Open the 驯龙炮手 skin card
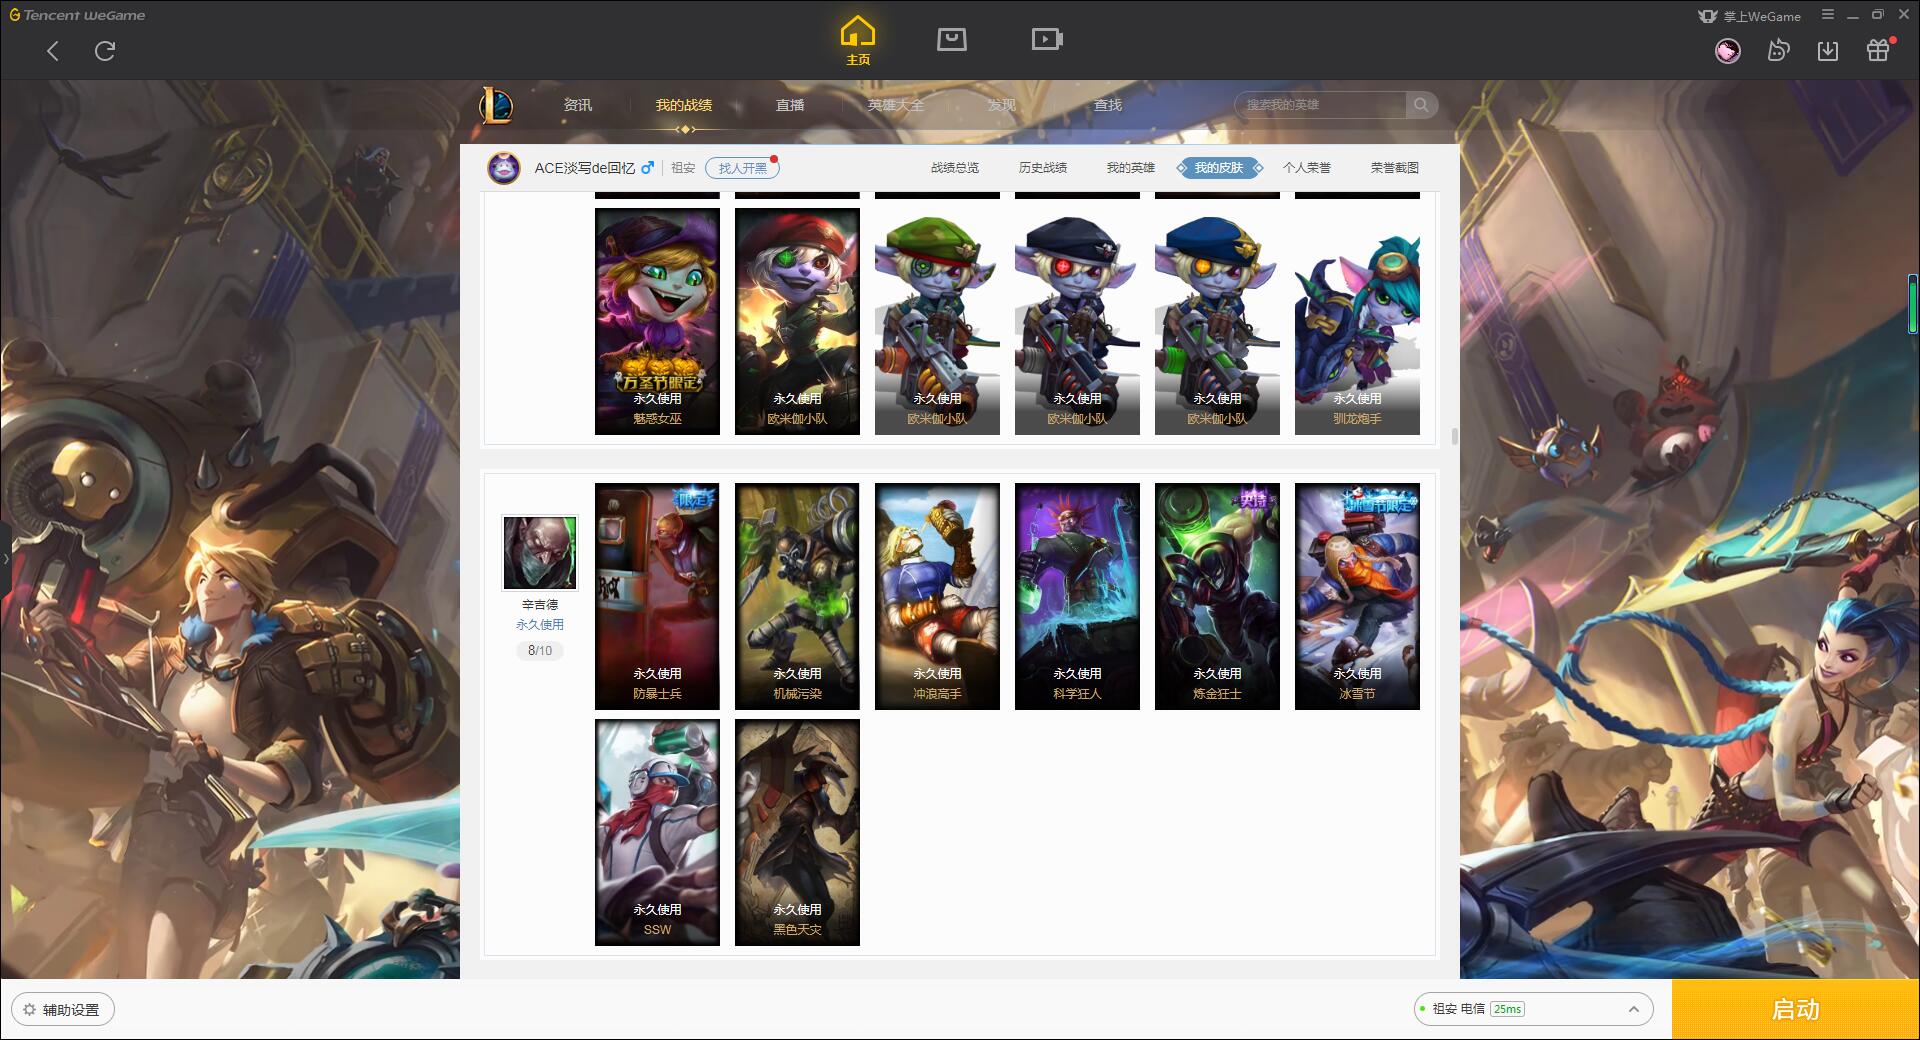Image resolution: width=1920 pixels, height=1040 pixels. coord(1357,321)
